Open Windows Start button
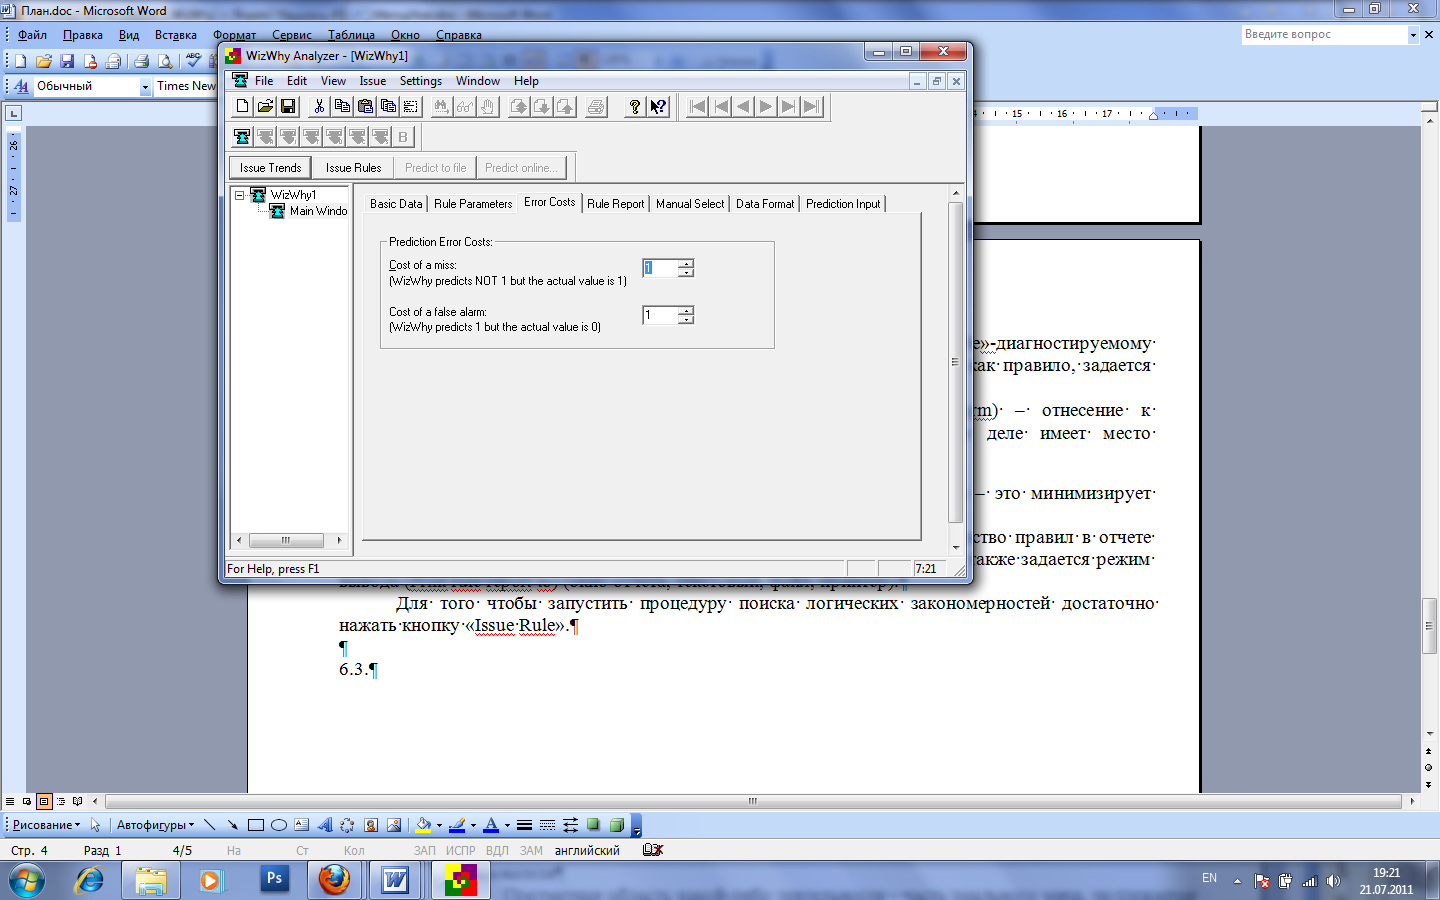This screenshot has width=1440, height=900. point(27,880)
